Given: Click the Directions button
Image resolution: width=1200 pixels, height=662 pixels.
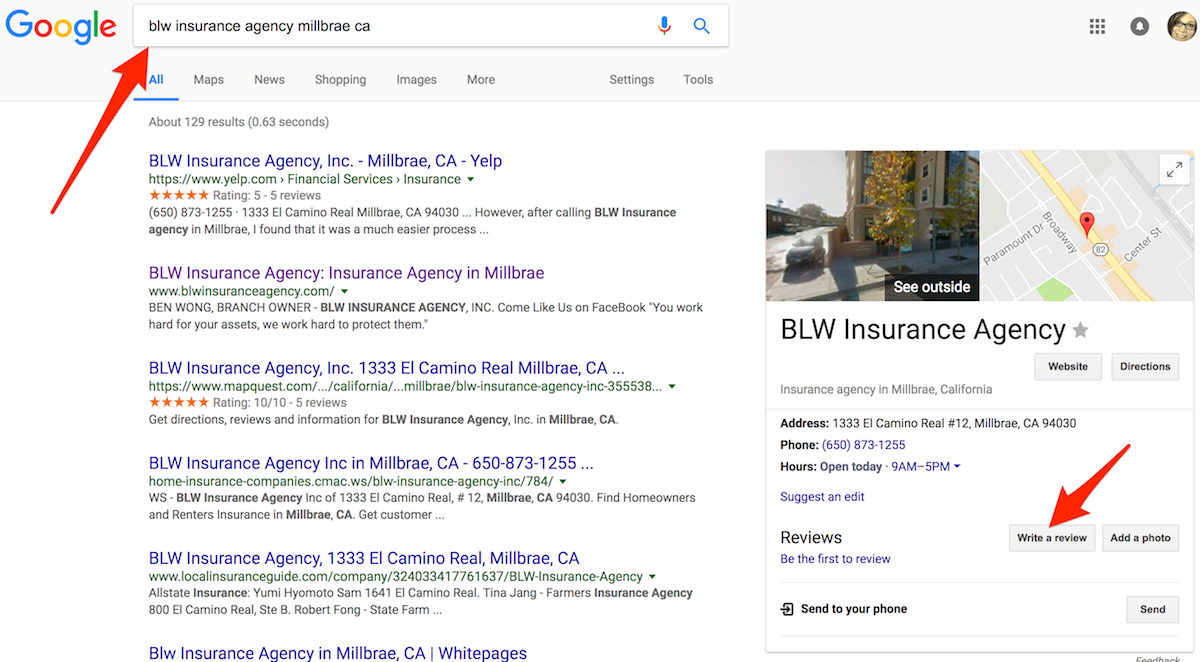Looking at the screenshot, I should [x=1145, y=367].
